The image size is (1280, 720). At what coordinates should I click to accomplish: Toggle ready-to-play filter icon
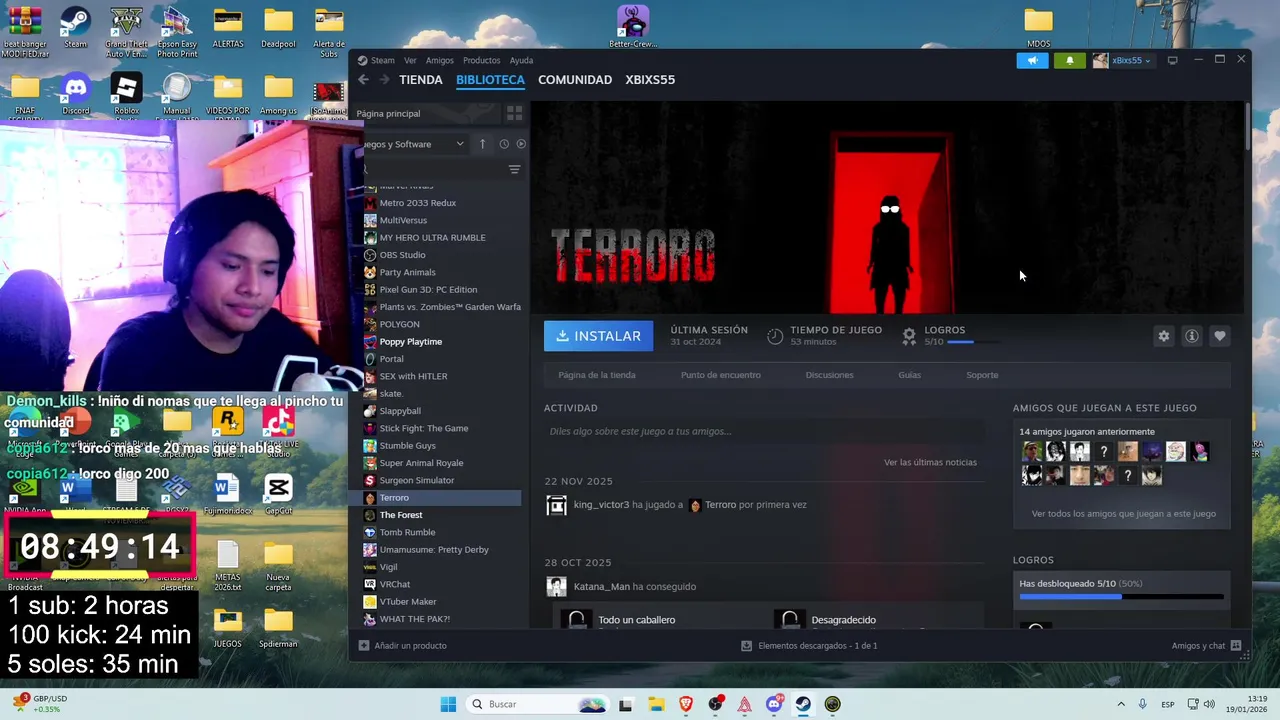pyautogui.click(x=521, y=144)
